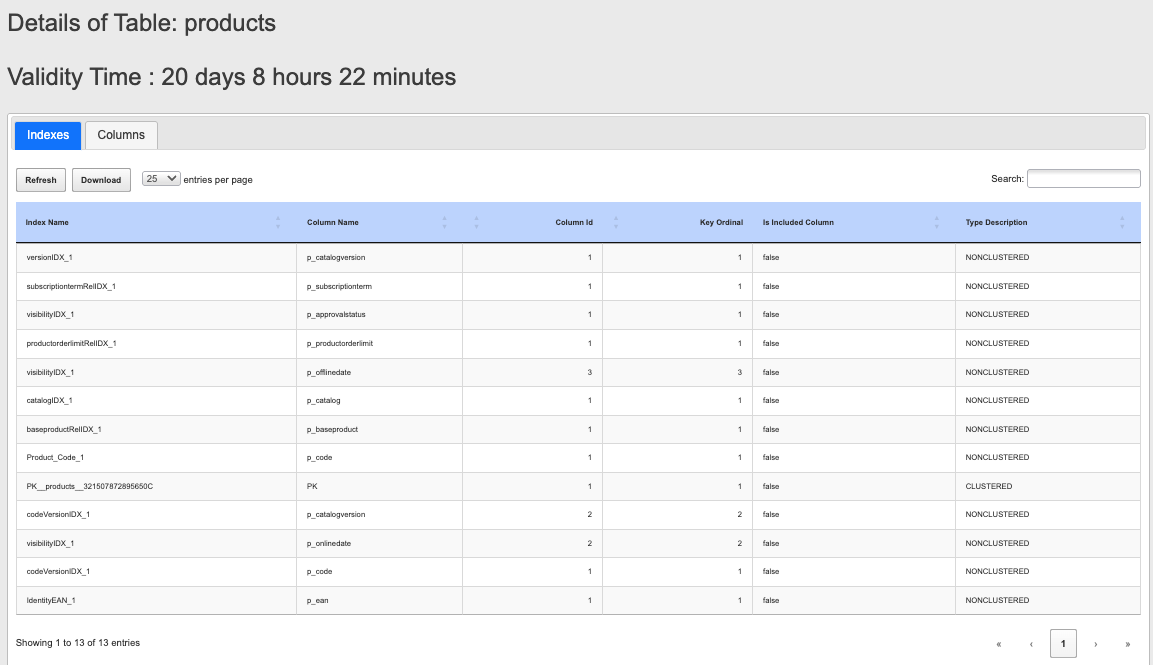Select the catalogIDX_1 cell
The image size is (1153, 665).
tap(157, 401)
